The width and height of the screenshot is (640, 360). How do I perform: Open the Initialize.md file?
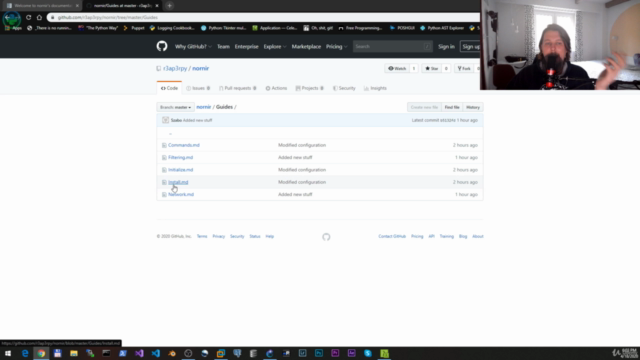180,170
